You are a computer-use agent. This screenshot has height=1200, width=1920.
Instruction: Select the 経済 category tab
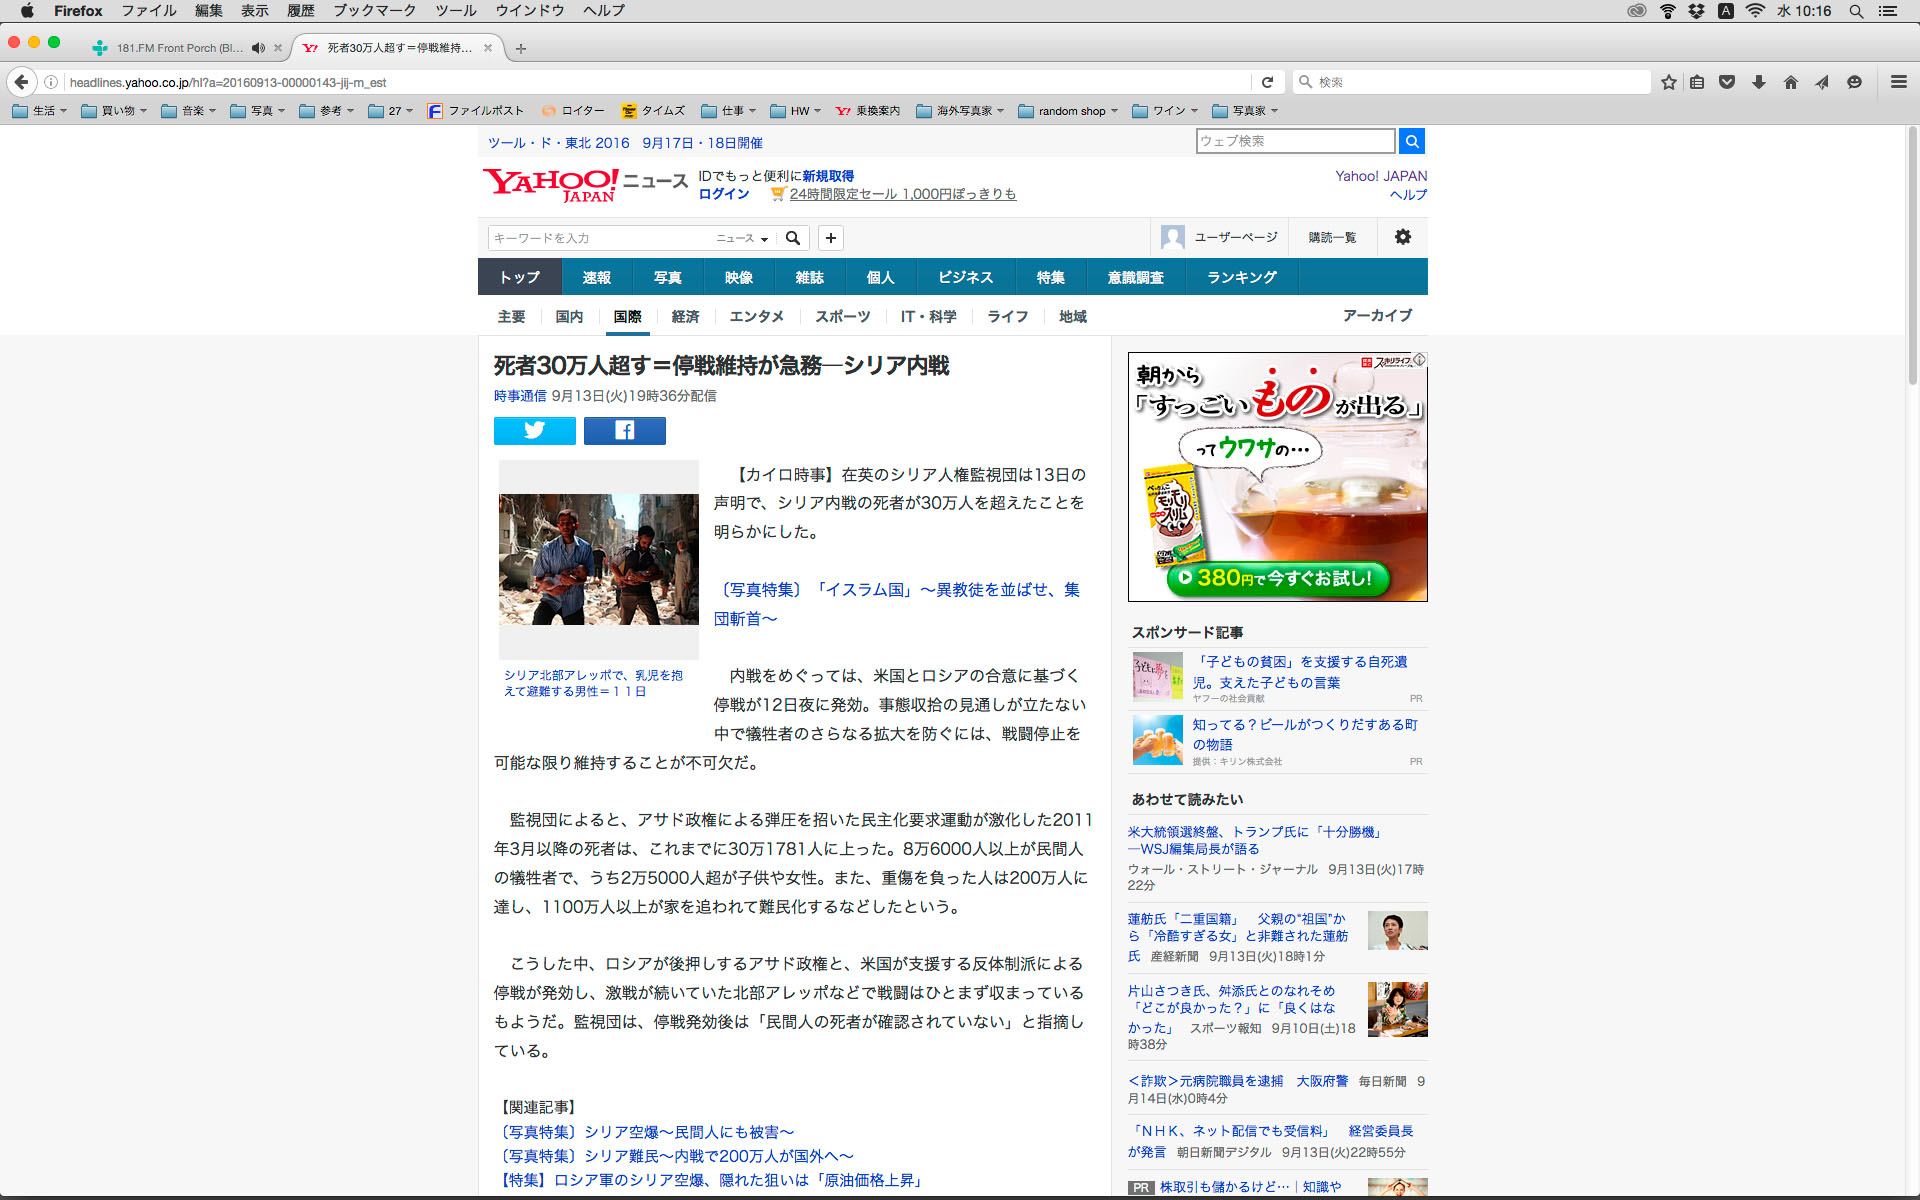point(685,316)
